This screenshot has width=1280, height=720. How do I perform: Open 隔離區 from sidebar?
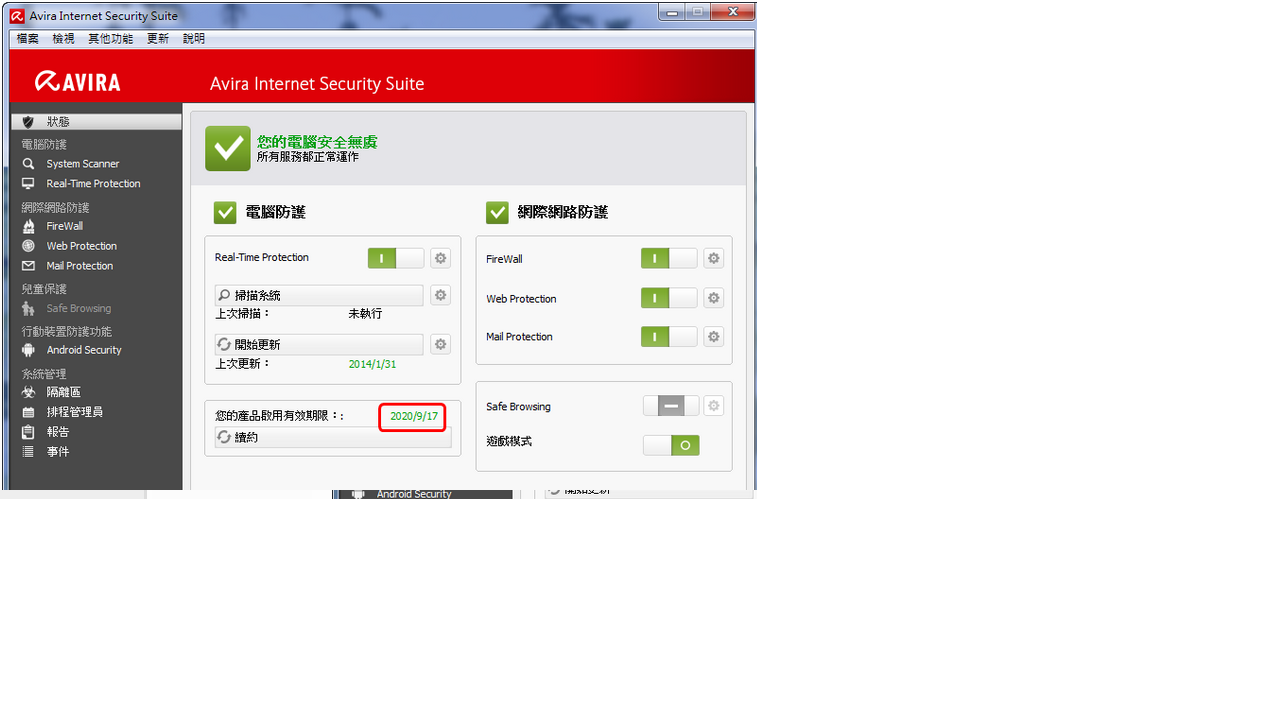[x=64, y=393]
